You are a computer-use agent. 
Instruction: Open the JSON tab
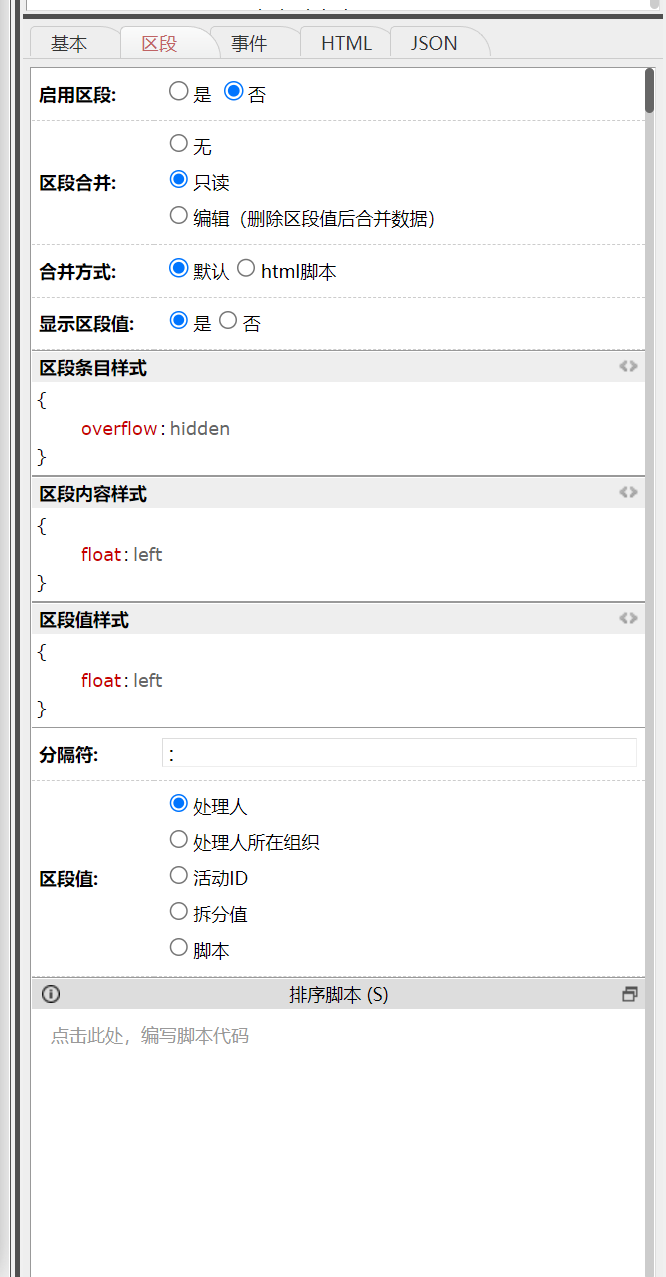click(434, 44)
